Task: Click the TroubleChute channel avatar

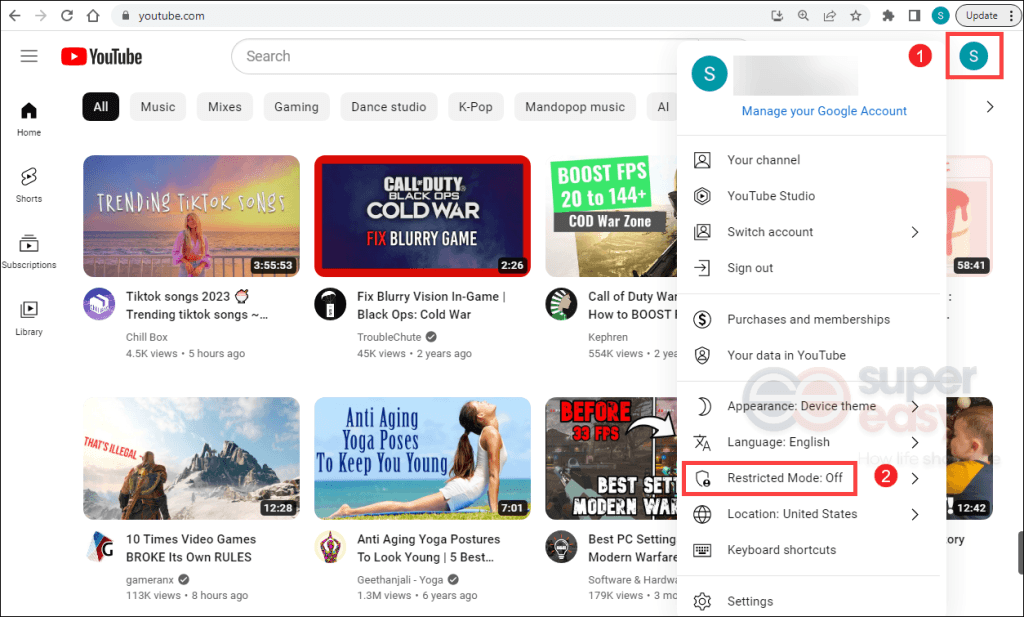Action: click(x=330, y=304)
